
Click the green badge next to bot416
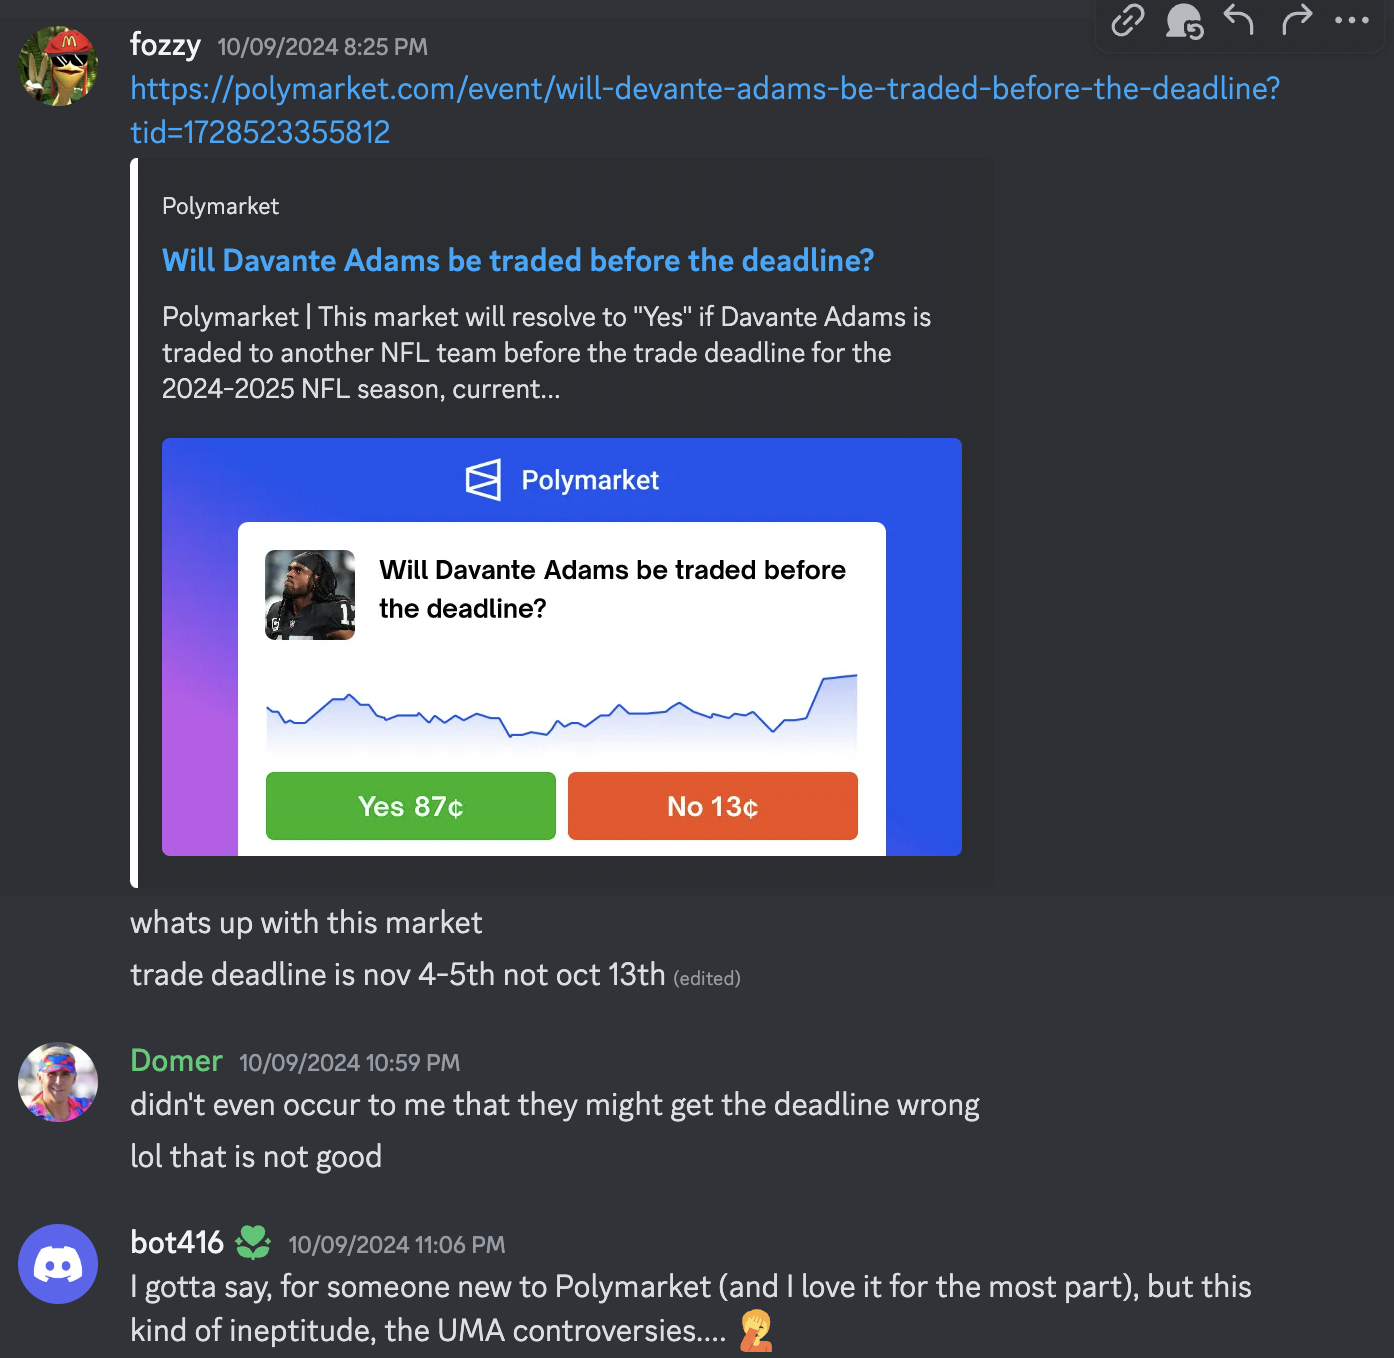tap(253, 1243)
